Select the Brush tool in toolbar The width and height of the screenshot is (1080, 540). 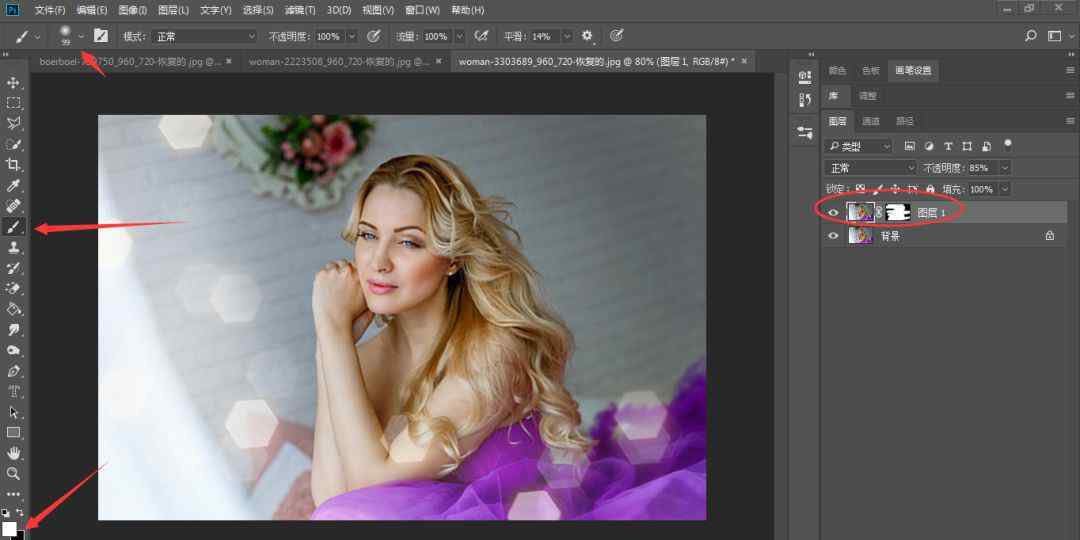click(14, 227)
